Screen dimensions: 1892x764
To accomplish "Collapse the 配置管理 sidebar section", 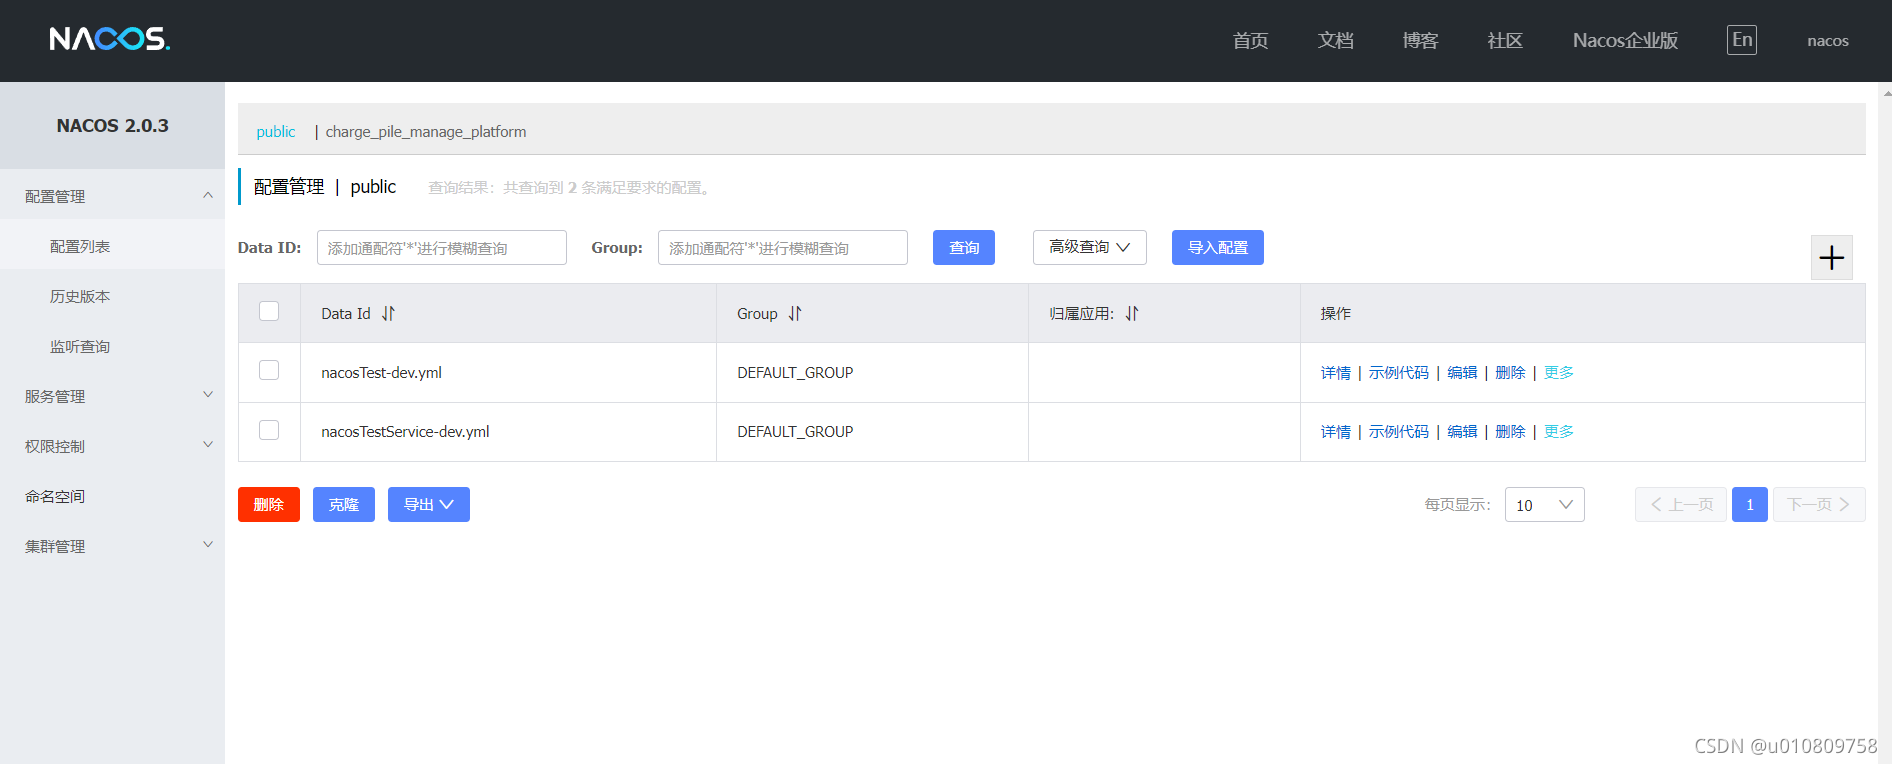I will coord(112,196).
